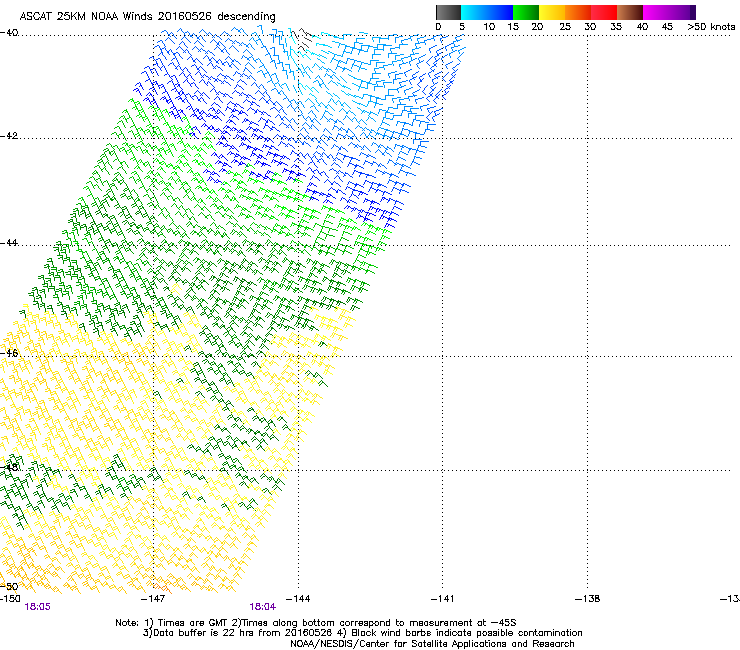Click the yellow 20-25 knots legend swatch

point(552,12)
